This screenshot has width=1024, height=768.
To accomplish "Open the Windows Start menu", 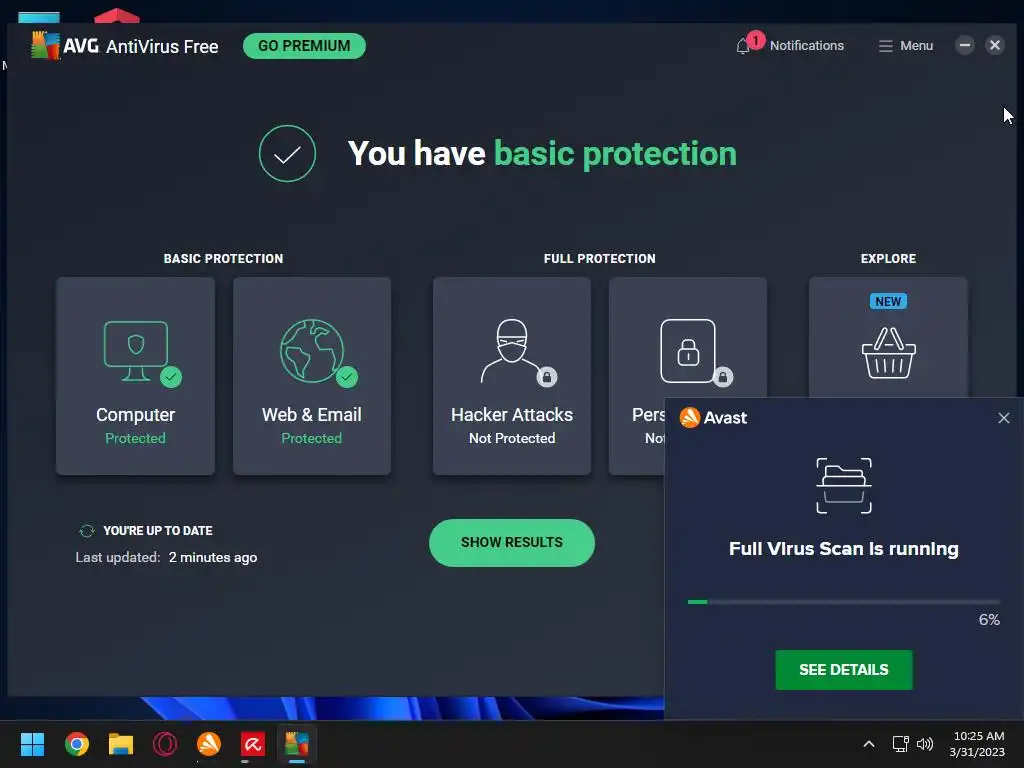I will [x=32, y=744].
